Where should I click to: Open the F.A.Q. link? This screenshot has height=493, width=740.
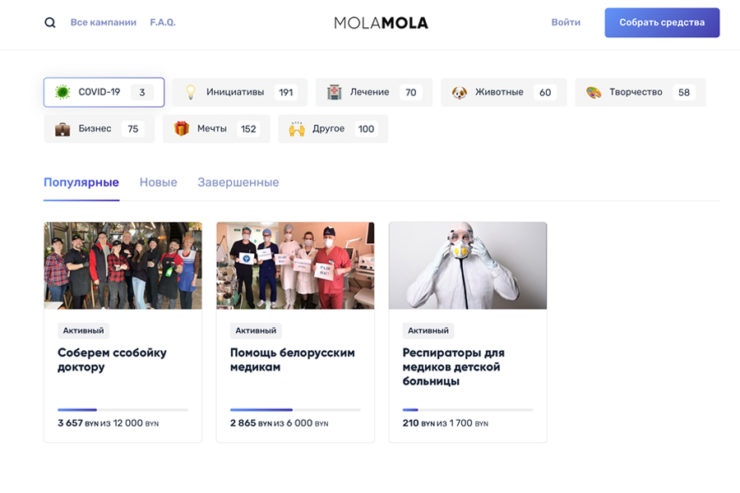163,22
